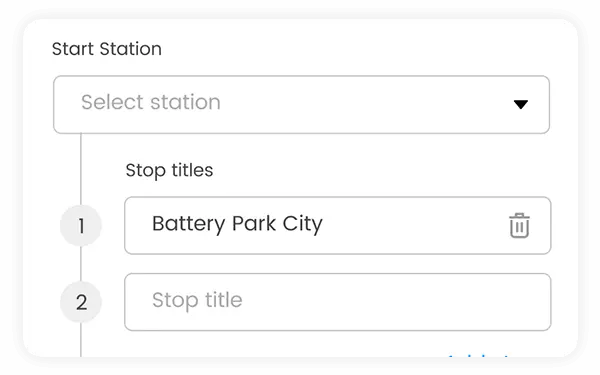Image resolution: width=600 pixels, height=375 pixels.
Task: Click the connector line below Select station
Action: point(81,169)
